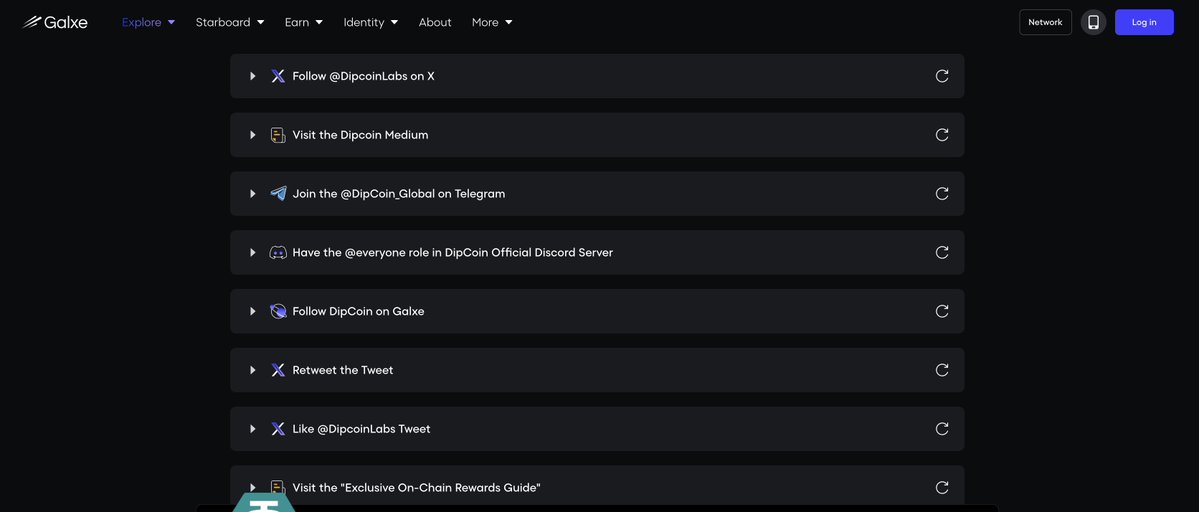Viewport: 1199px width, 512px height.
Task: Expand the Discord everyone role row
Action: (252, 252)
